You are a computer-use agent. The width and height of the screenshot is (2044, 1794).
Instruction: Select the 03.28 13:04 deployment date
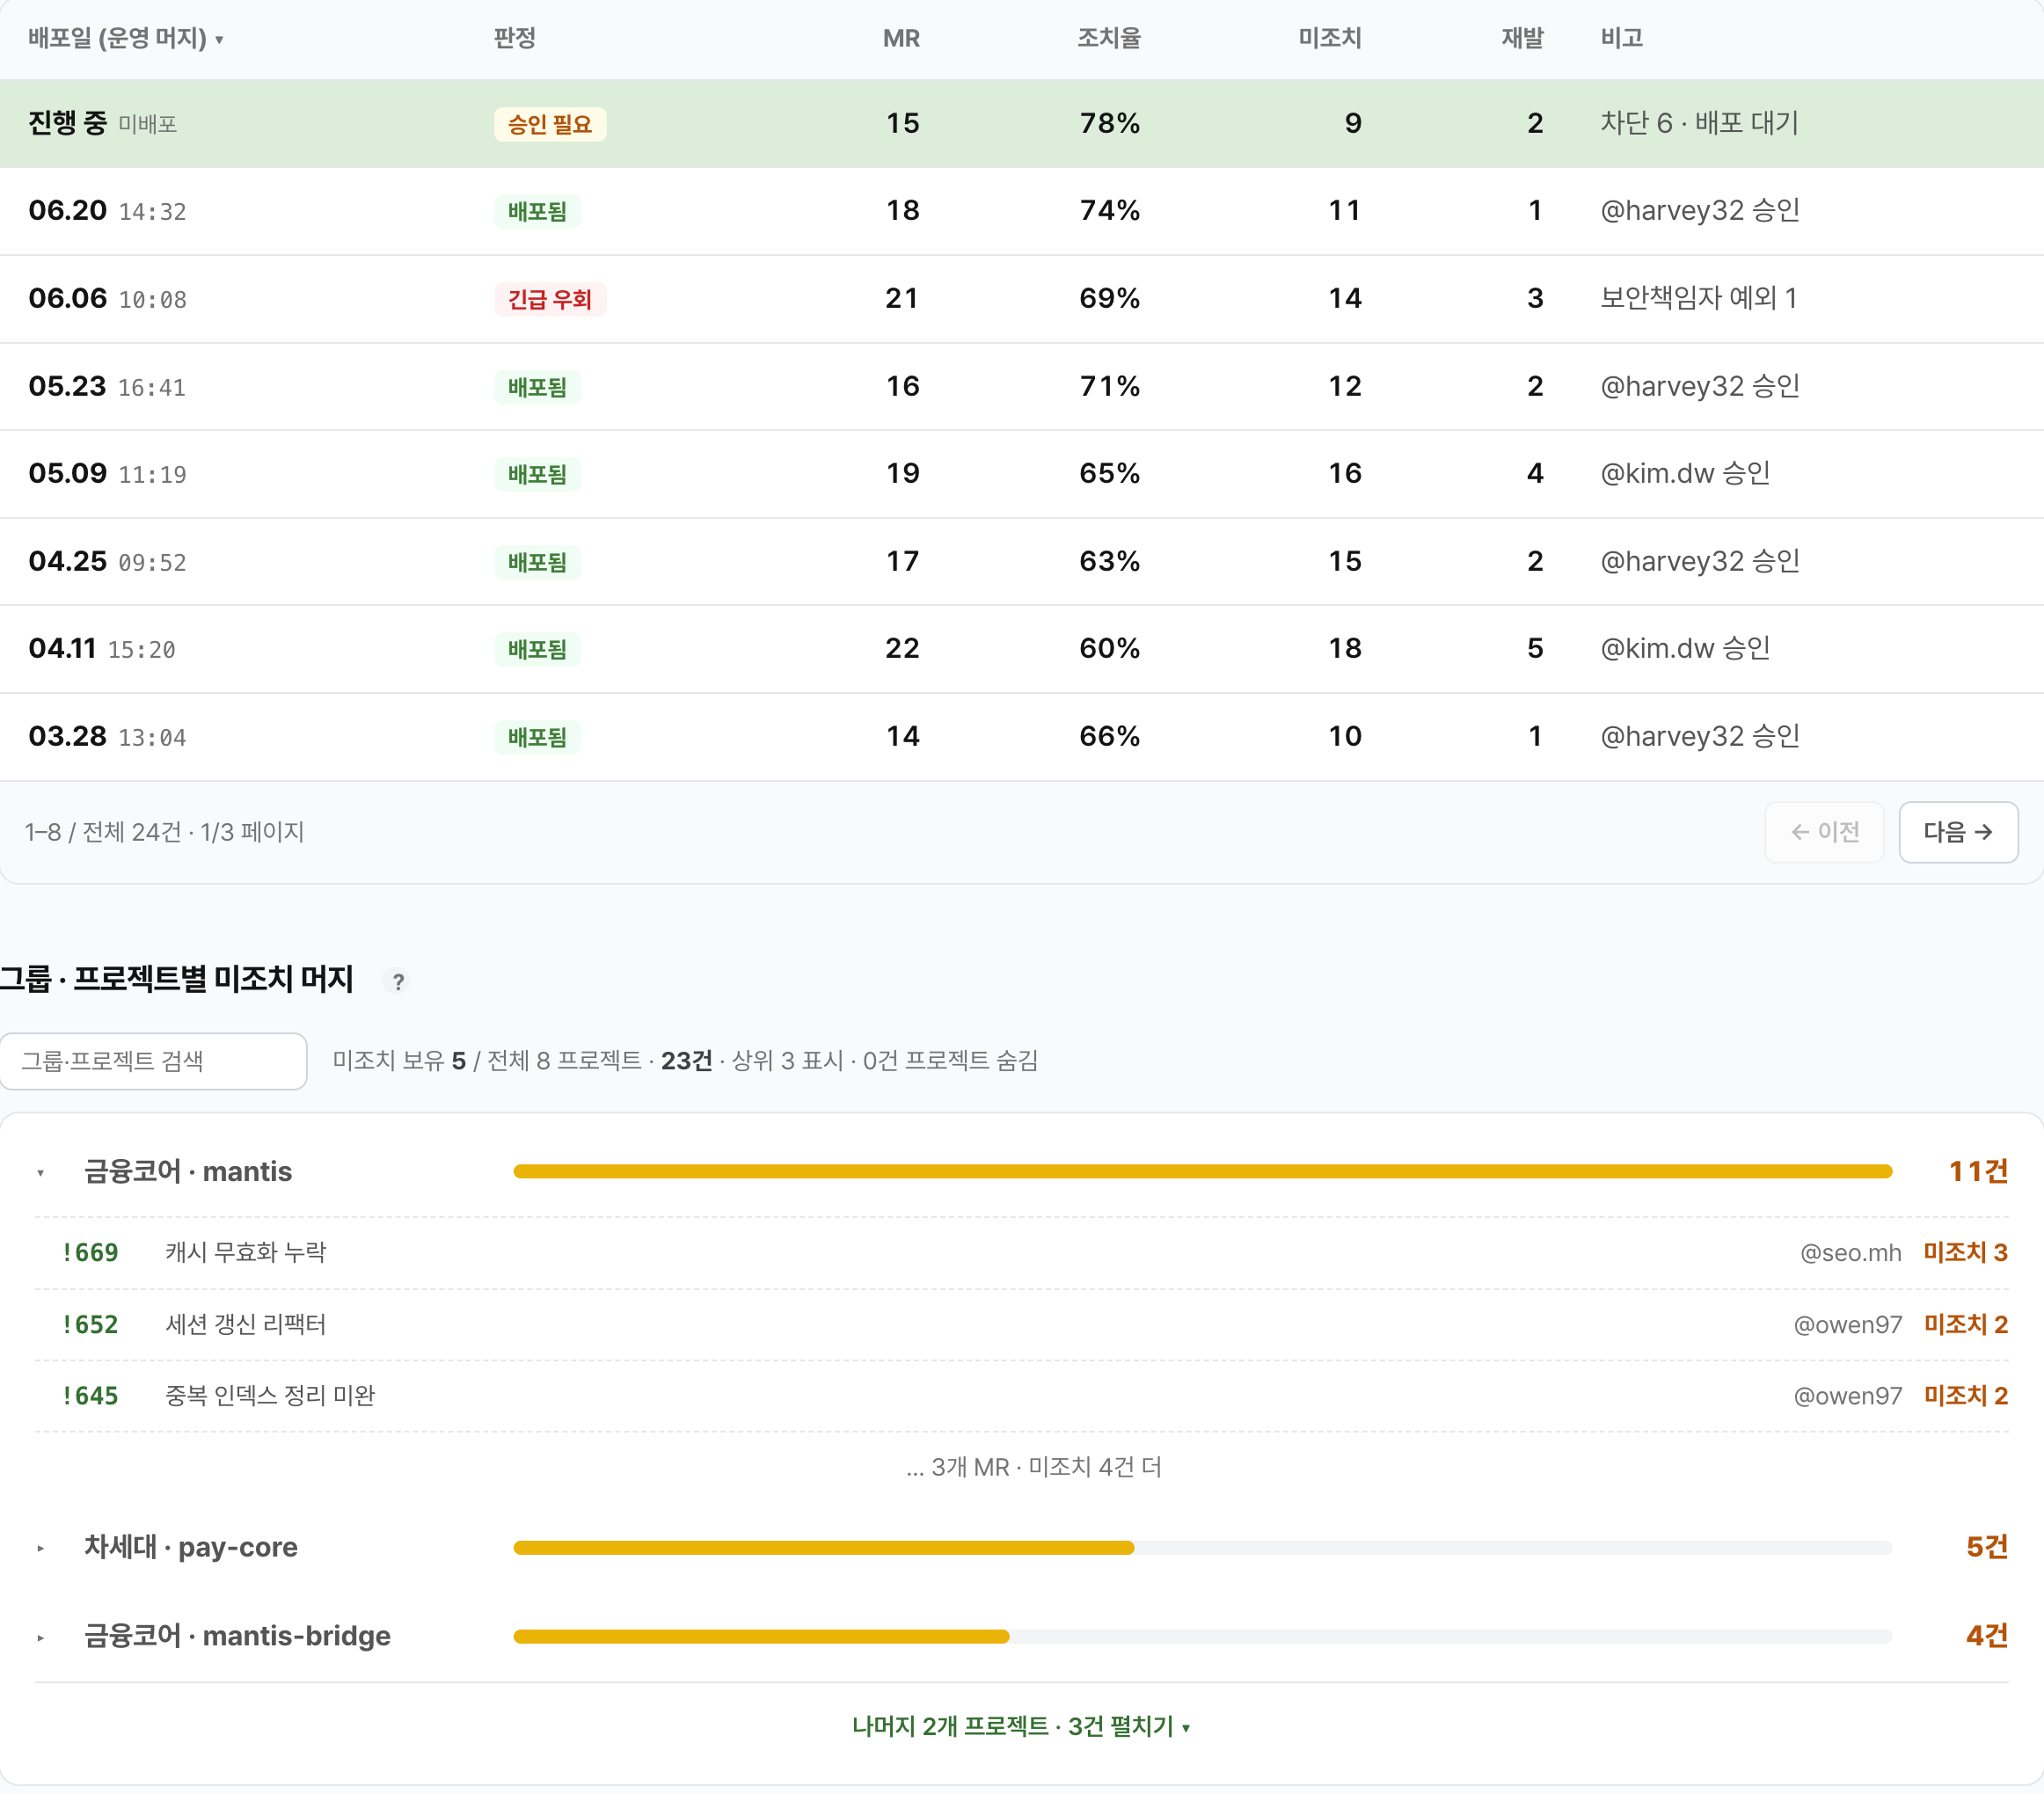(x=107, y=737)
